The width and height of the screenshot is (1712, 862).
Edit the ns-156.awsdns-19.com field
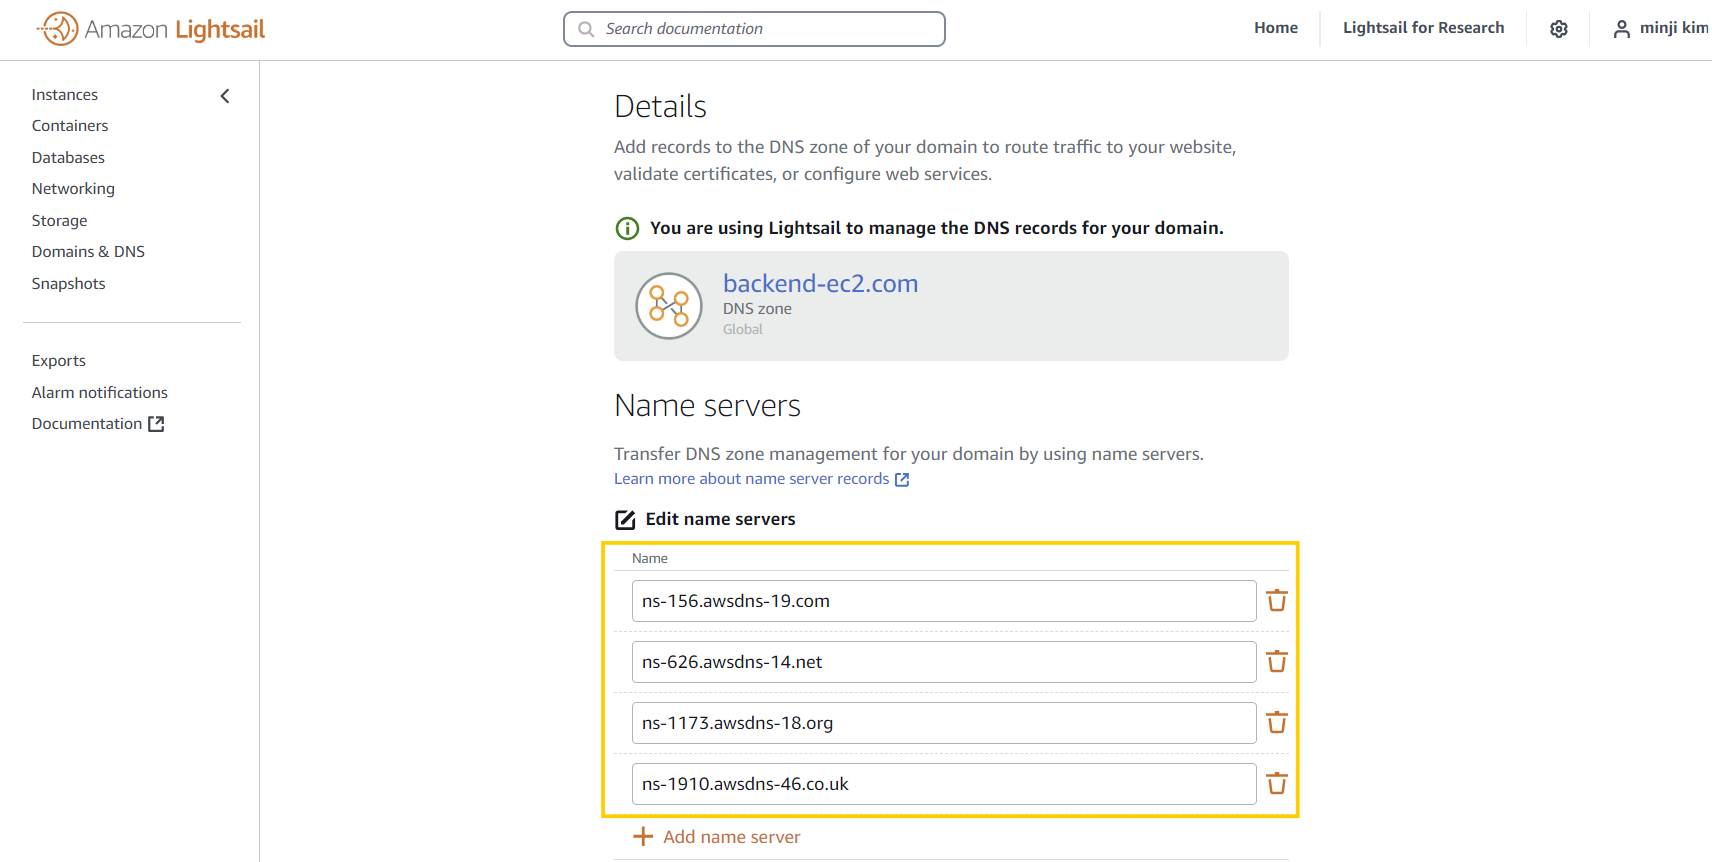pyautogui.click(x=944, y=601)
